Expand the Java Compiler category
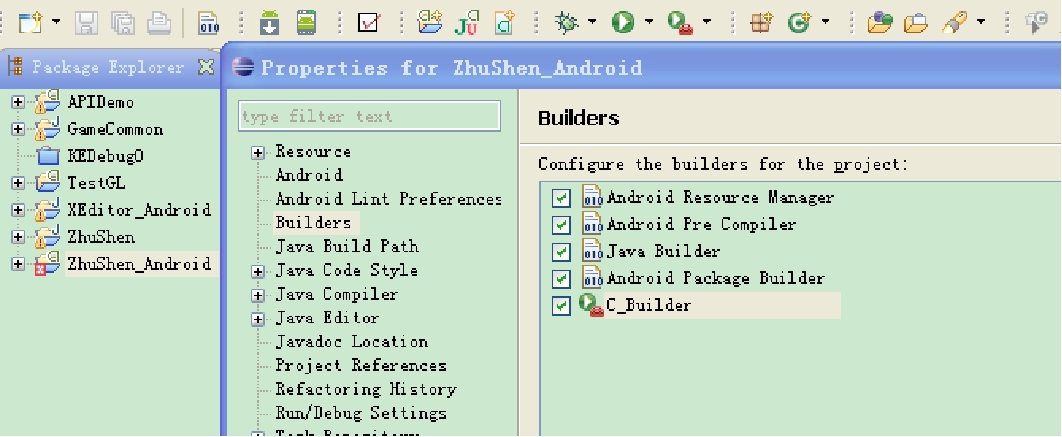Image resolution: width=1062 pixels, height=437 pixels. point(257,295)
